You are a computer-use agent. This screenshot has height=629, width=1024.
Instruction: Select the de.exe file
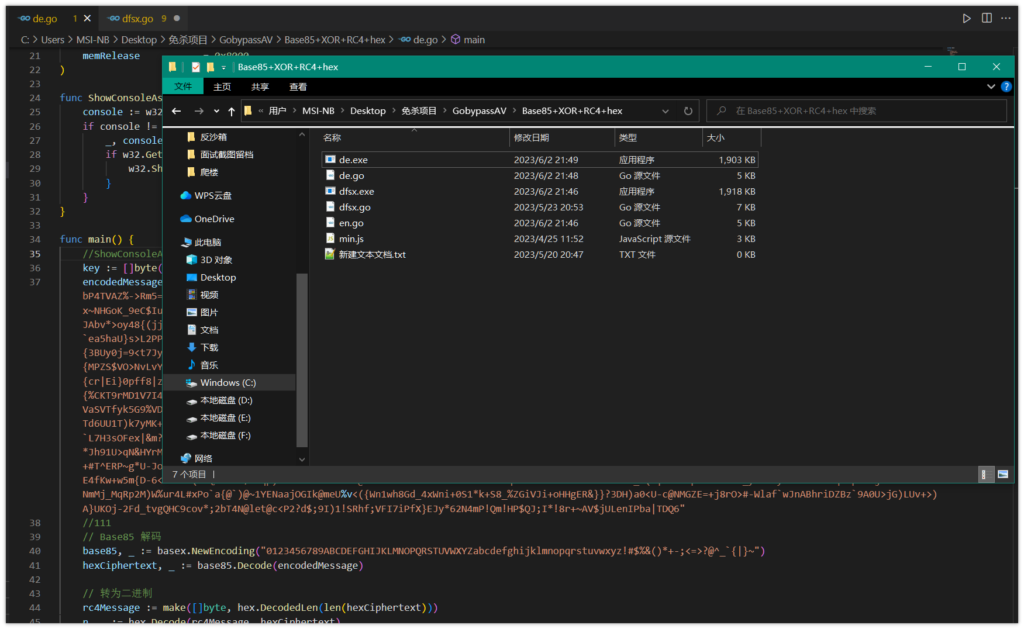(x=539, y=160)
